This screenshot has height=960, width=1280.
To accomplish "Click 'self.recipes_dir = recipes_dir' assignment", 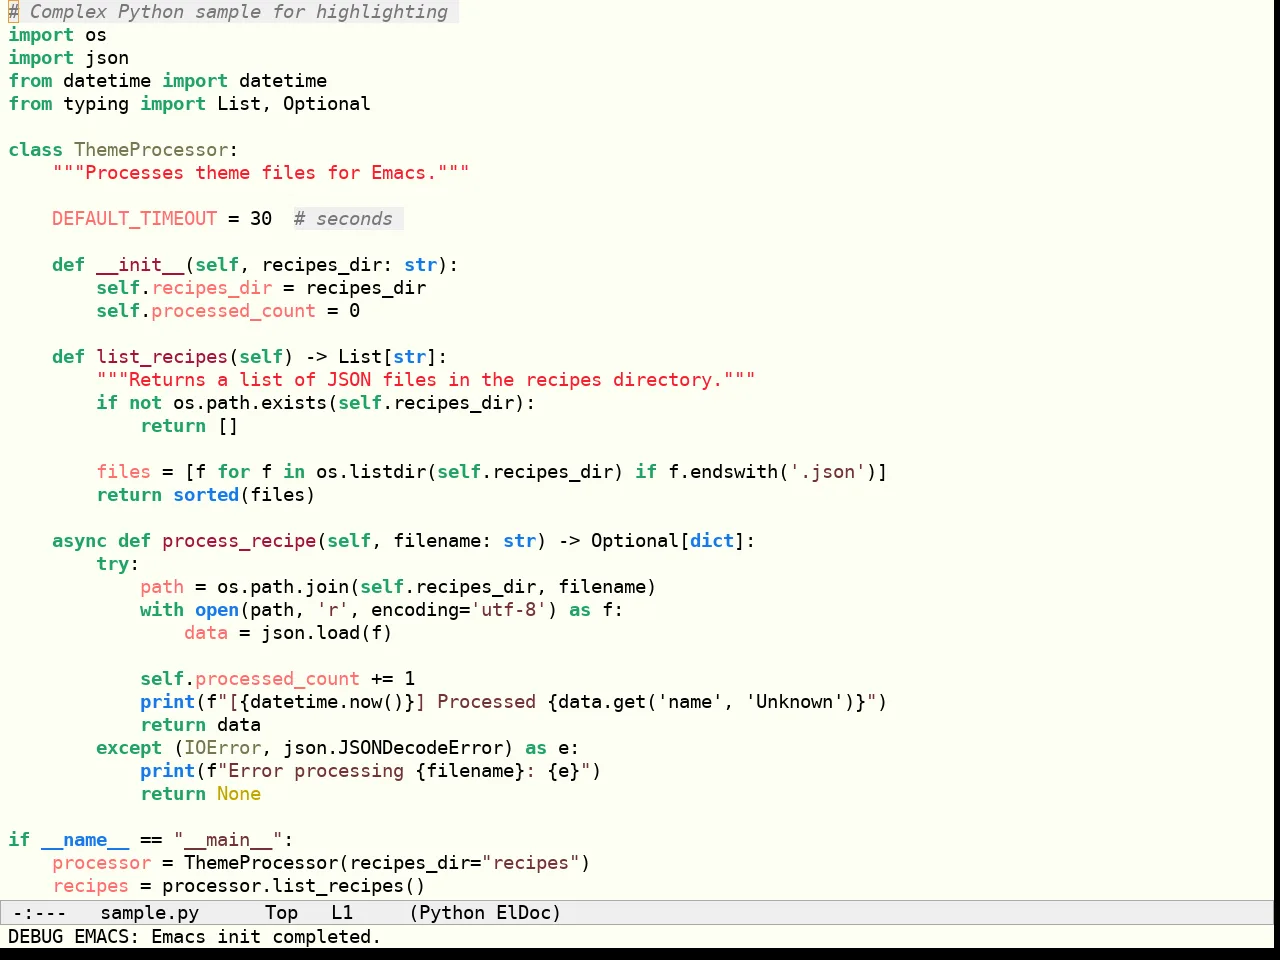I will (261, 288).
